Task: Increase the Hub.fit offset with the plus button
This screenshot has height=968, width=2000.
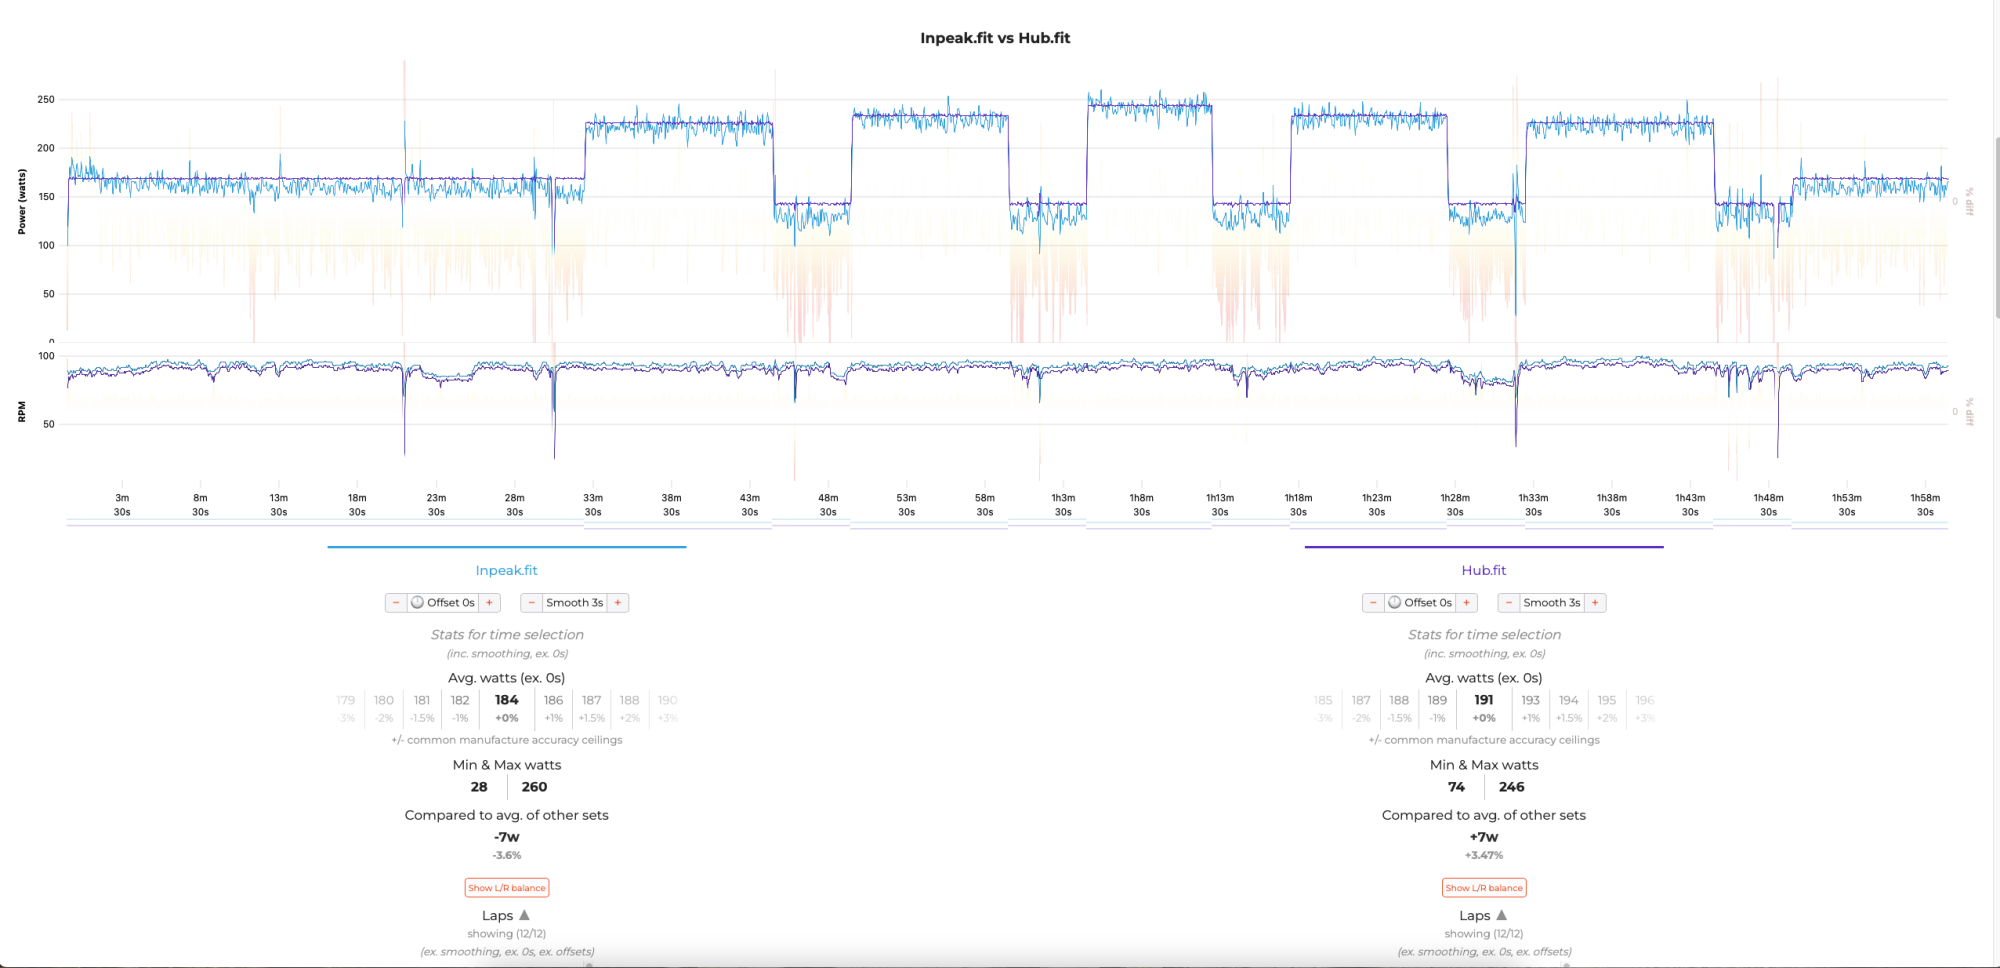Action: coord(1466,603)
